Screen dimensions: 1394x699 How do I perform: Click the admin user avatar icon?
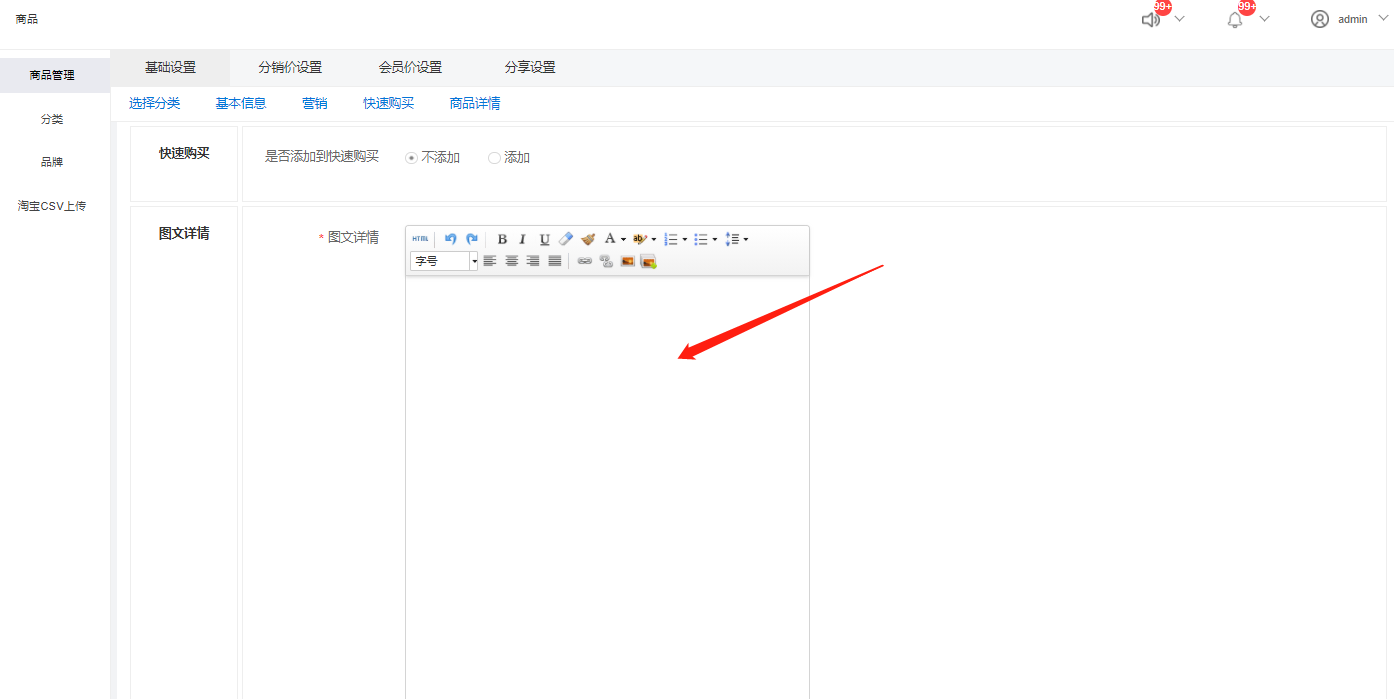1320,19
